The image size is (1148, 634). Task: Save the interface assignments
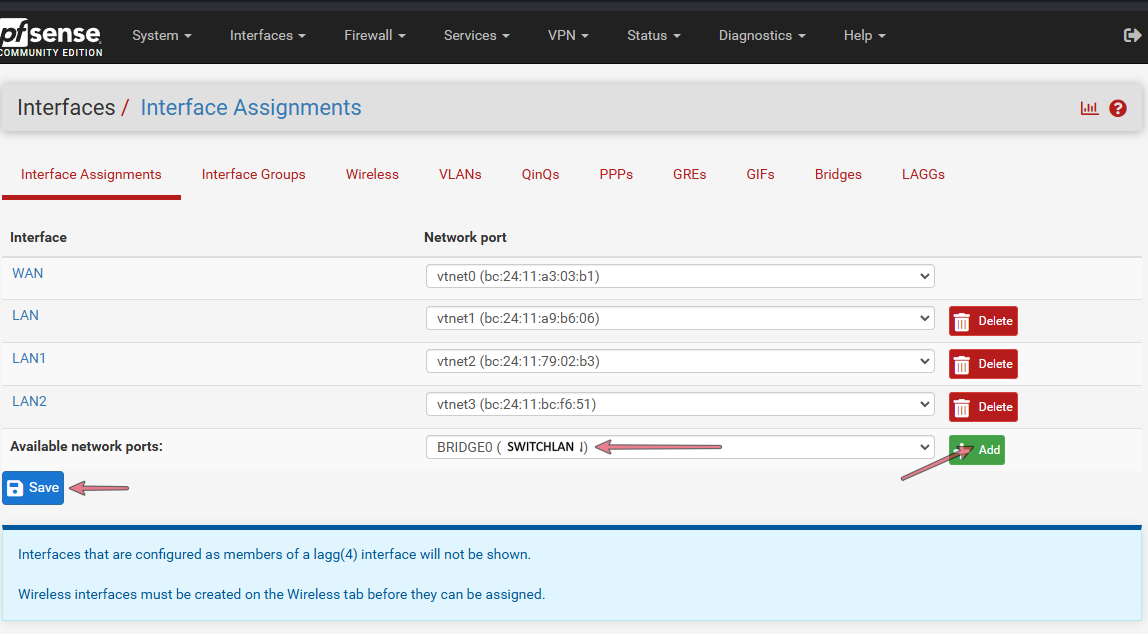pos(33,488)
